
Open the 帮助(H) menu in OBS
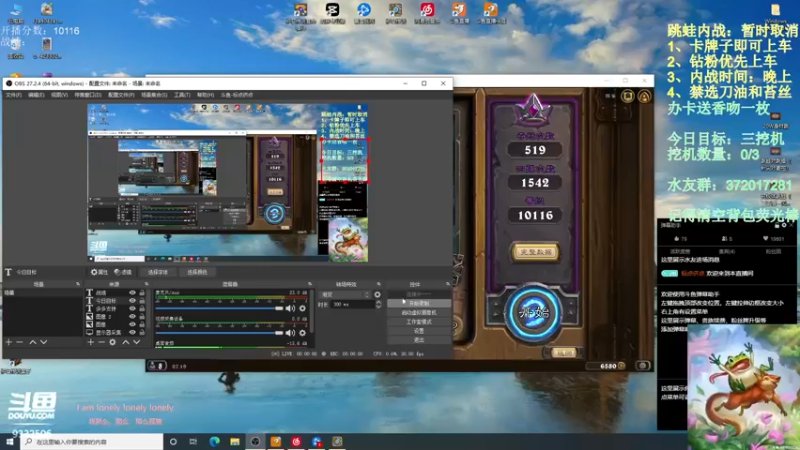pyautogui.click(x=206, y=95)
